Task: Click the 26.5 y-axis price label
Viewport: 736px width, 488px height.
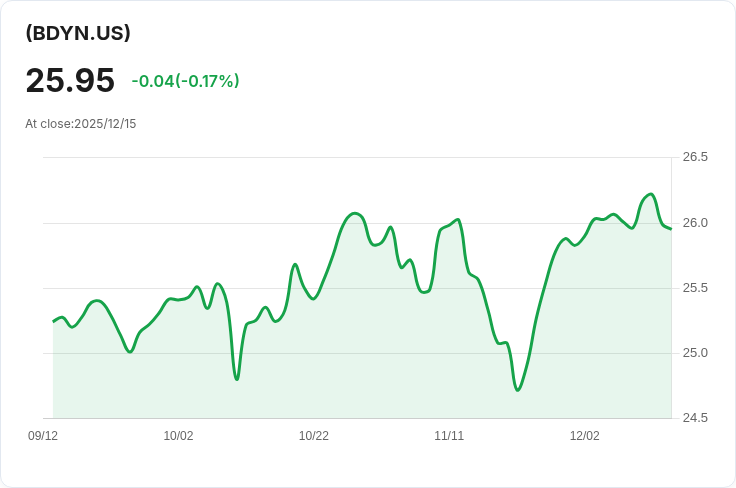Action: (x=695, y=157)
